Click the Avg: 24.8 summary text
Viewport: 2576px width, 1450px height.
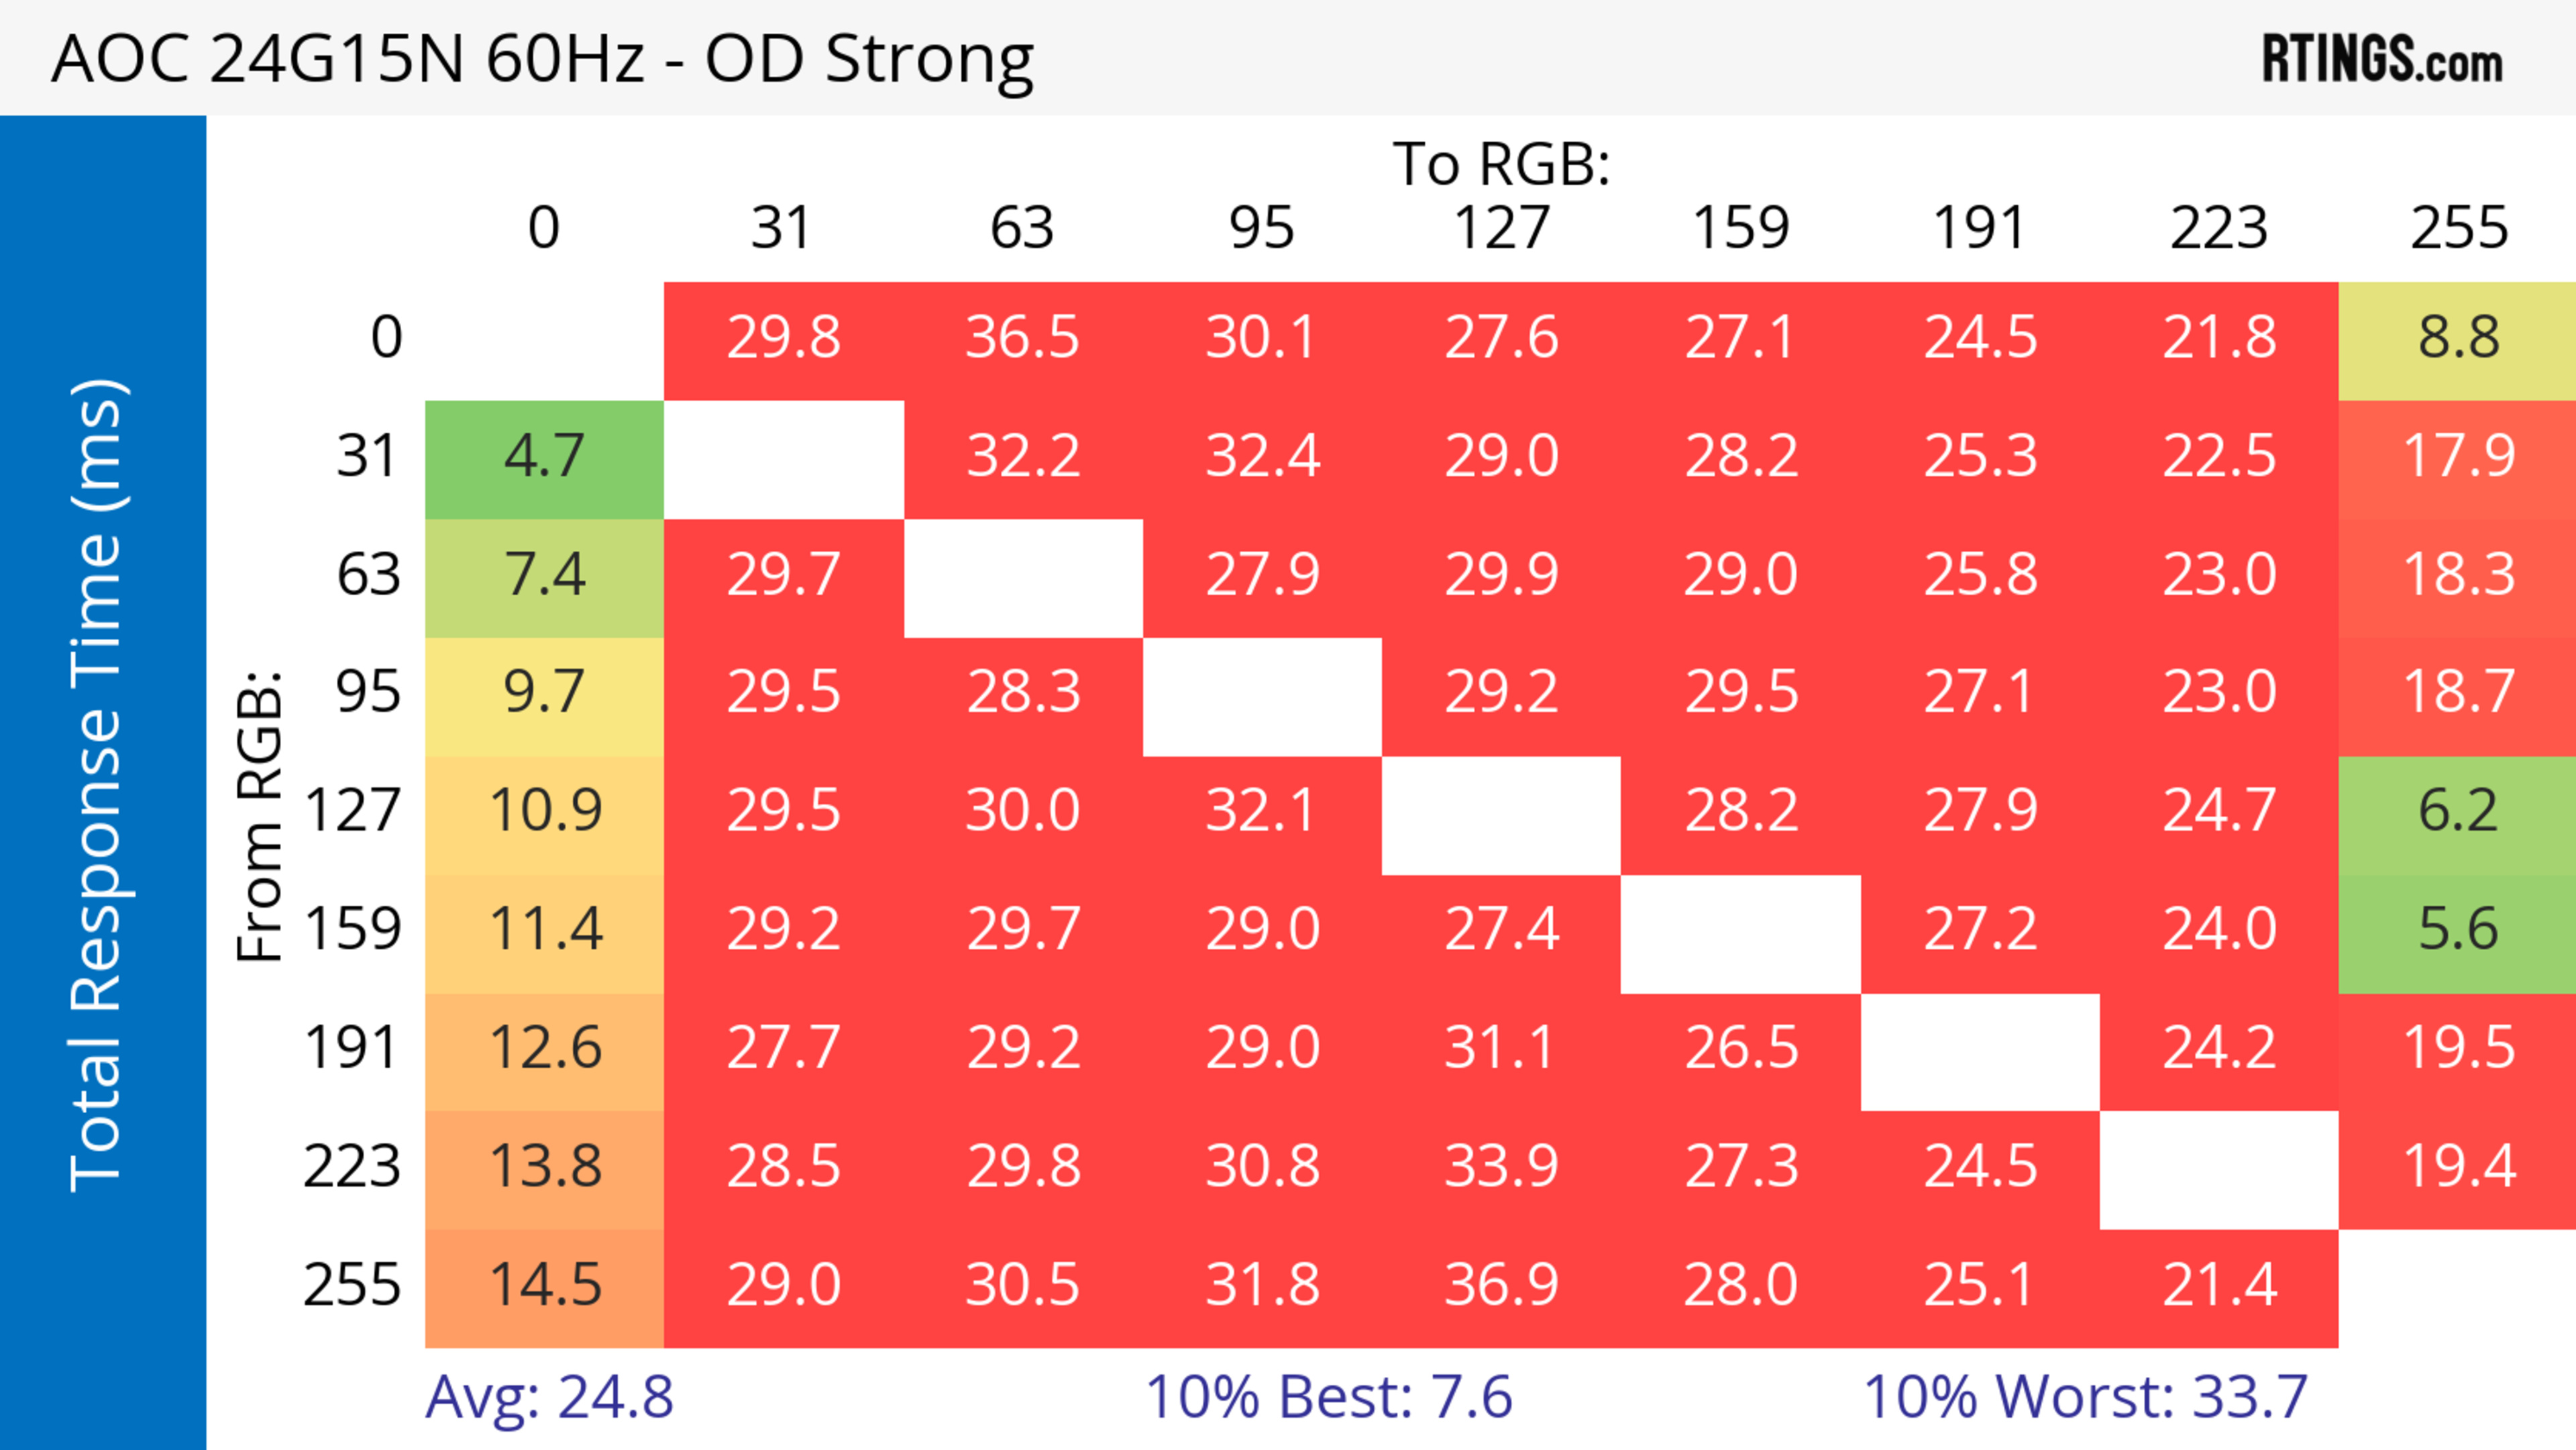[x=549, y=1397]
